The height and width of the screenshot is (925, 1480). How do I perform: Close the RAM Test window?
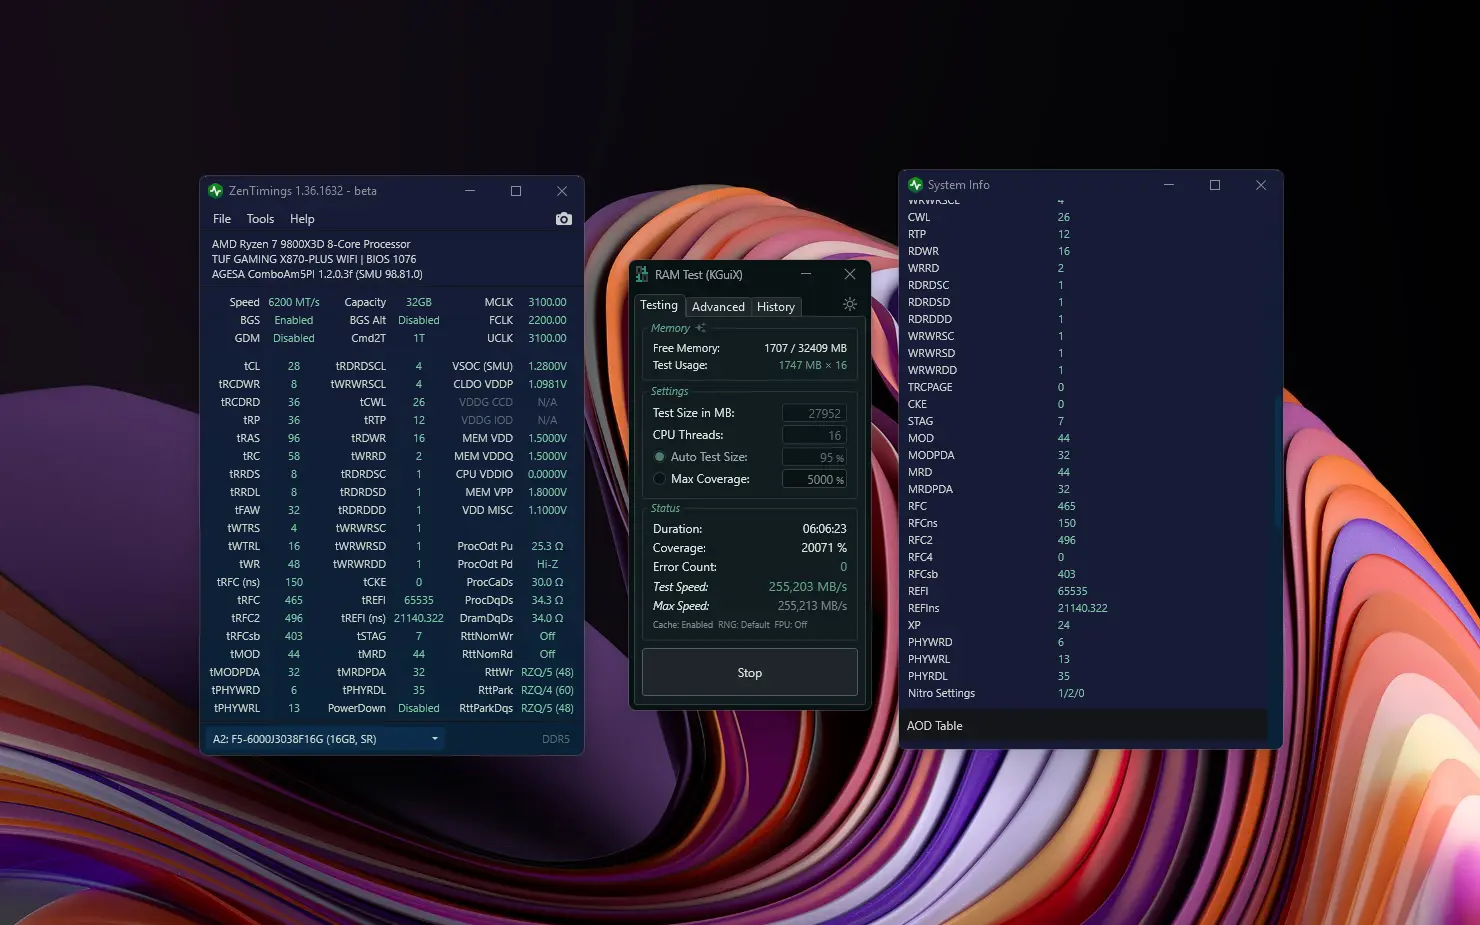(850, 274)
